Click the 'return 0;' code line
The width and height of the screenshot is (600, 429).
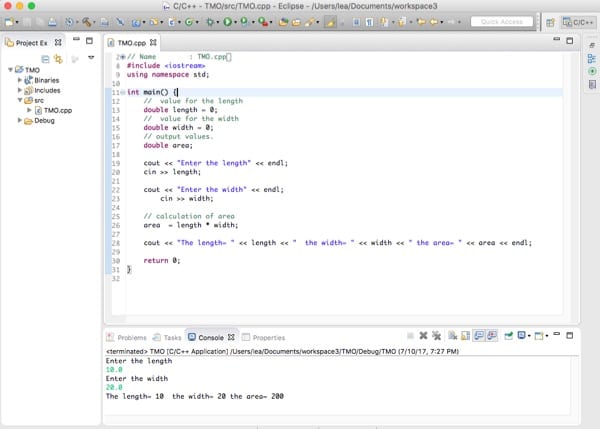161,261
